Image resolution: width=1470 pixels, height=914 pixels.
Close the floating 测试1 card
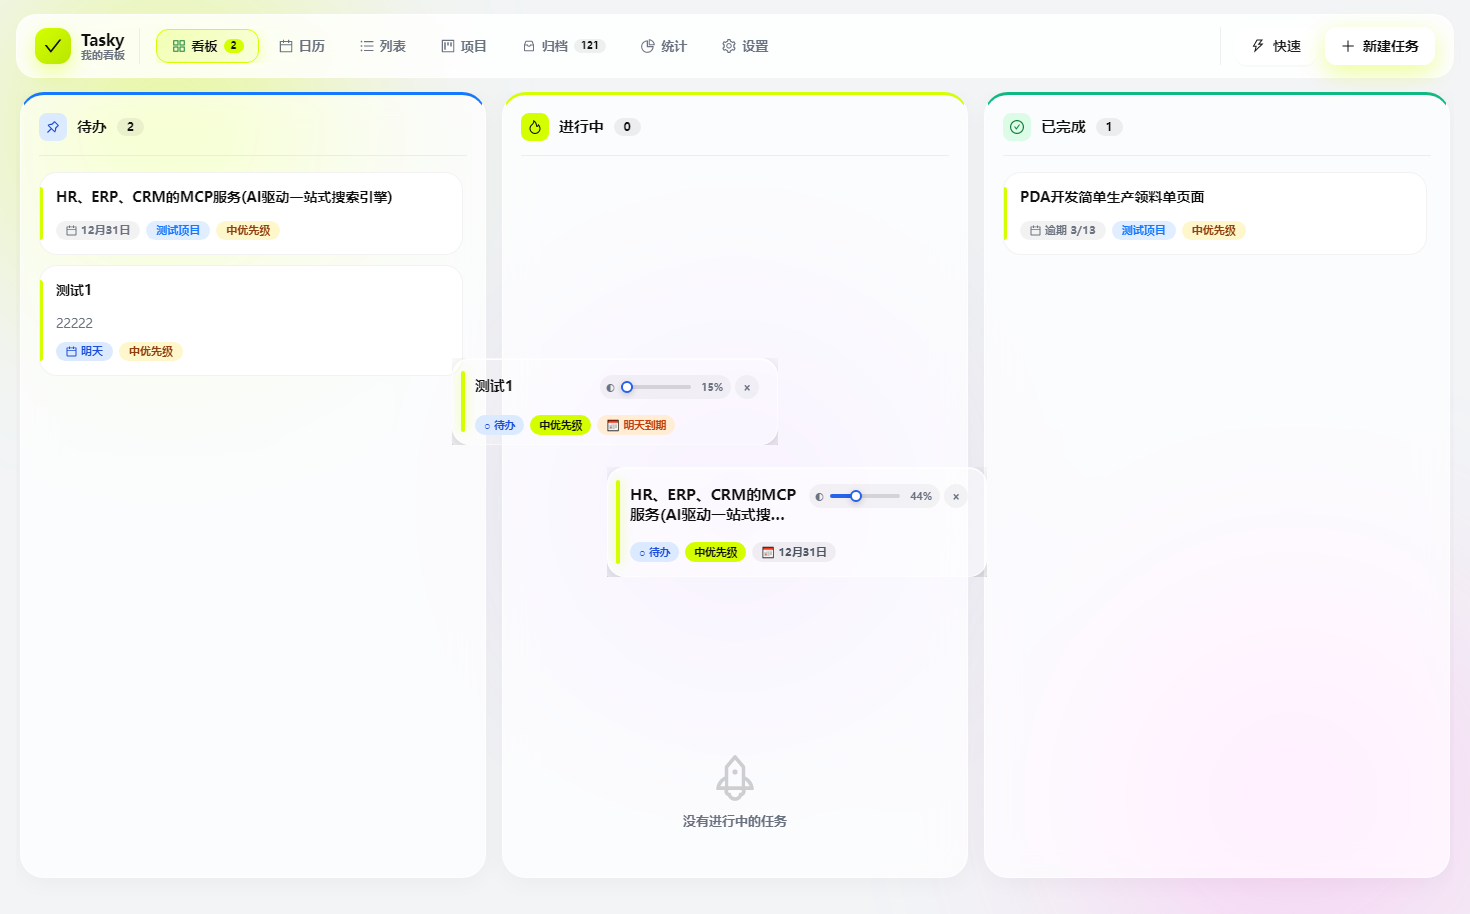(747, 388)
